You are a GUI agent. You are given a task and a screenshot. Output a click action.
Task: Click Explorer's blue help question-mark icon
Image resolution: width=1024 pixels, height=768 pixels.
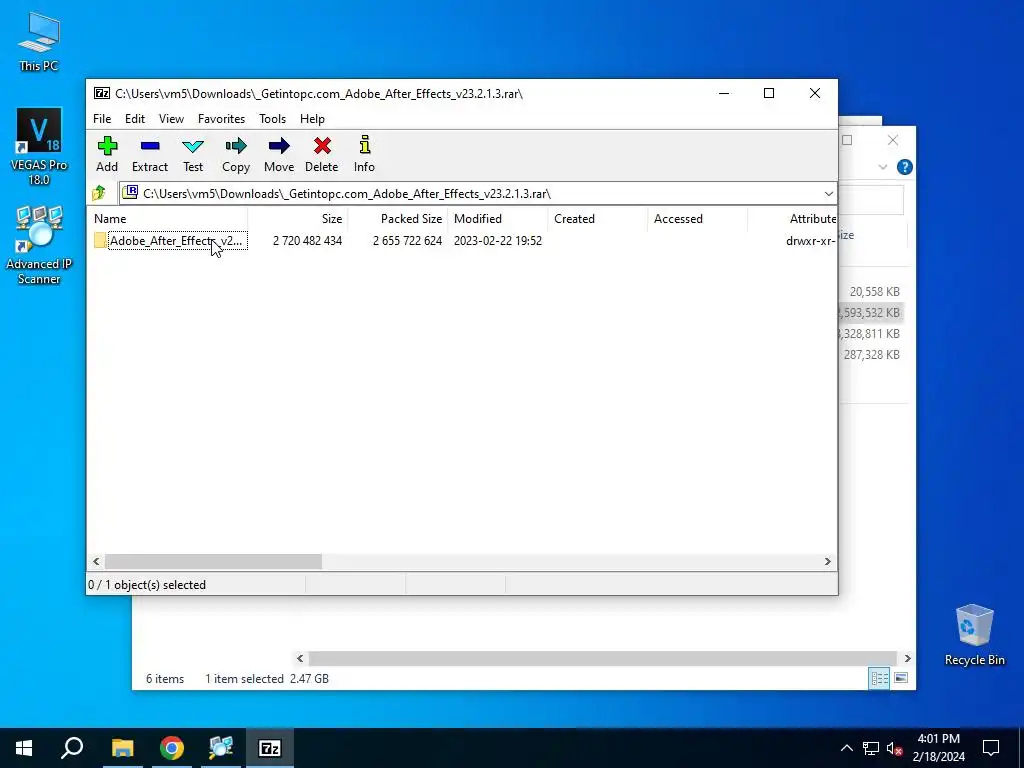[x=904, y=167]
